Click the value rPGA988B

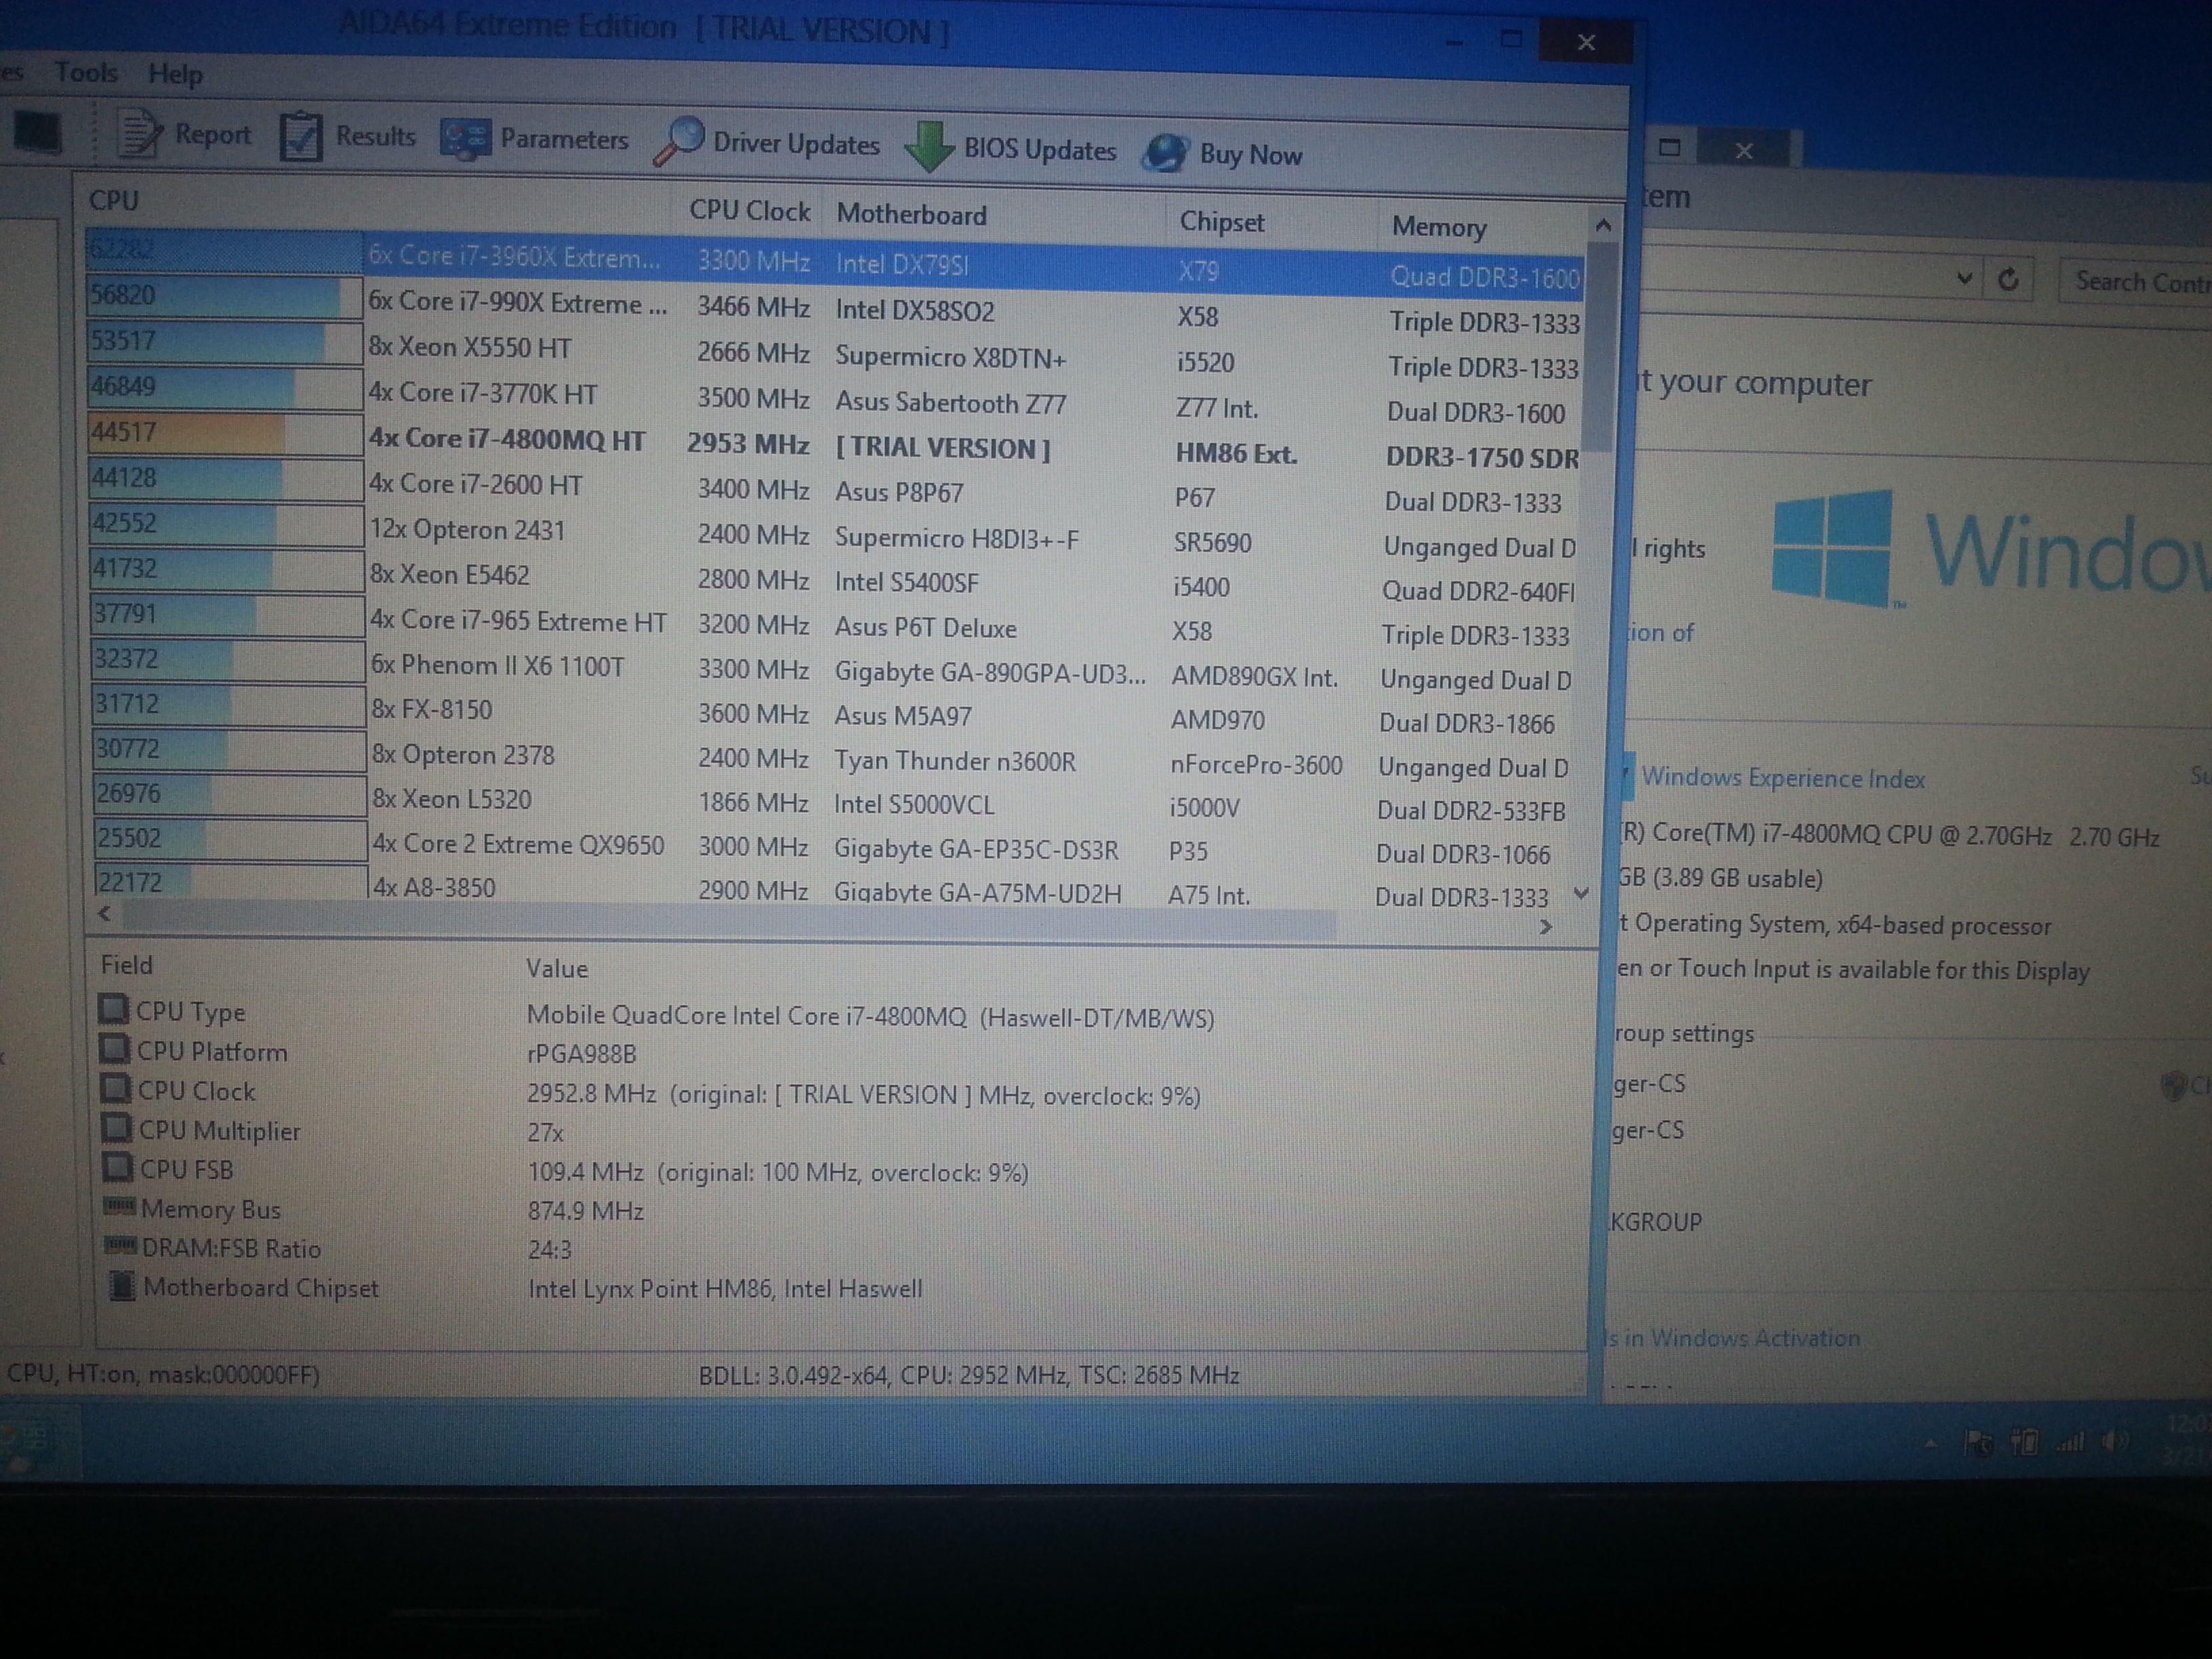(581, 1054)
